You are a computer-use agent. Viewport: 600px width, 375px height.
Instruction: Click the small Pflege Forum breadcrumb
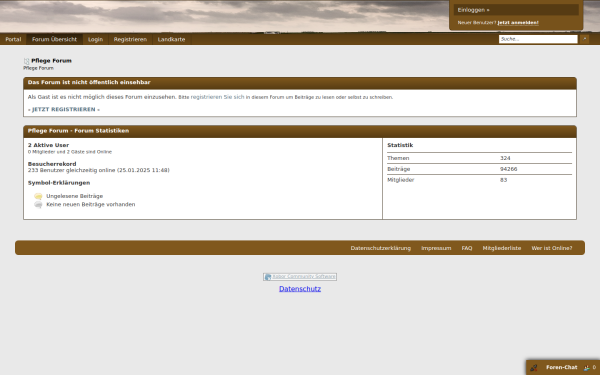click(38, 68)
